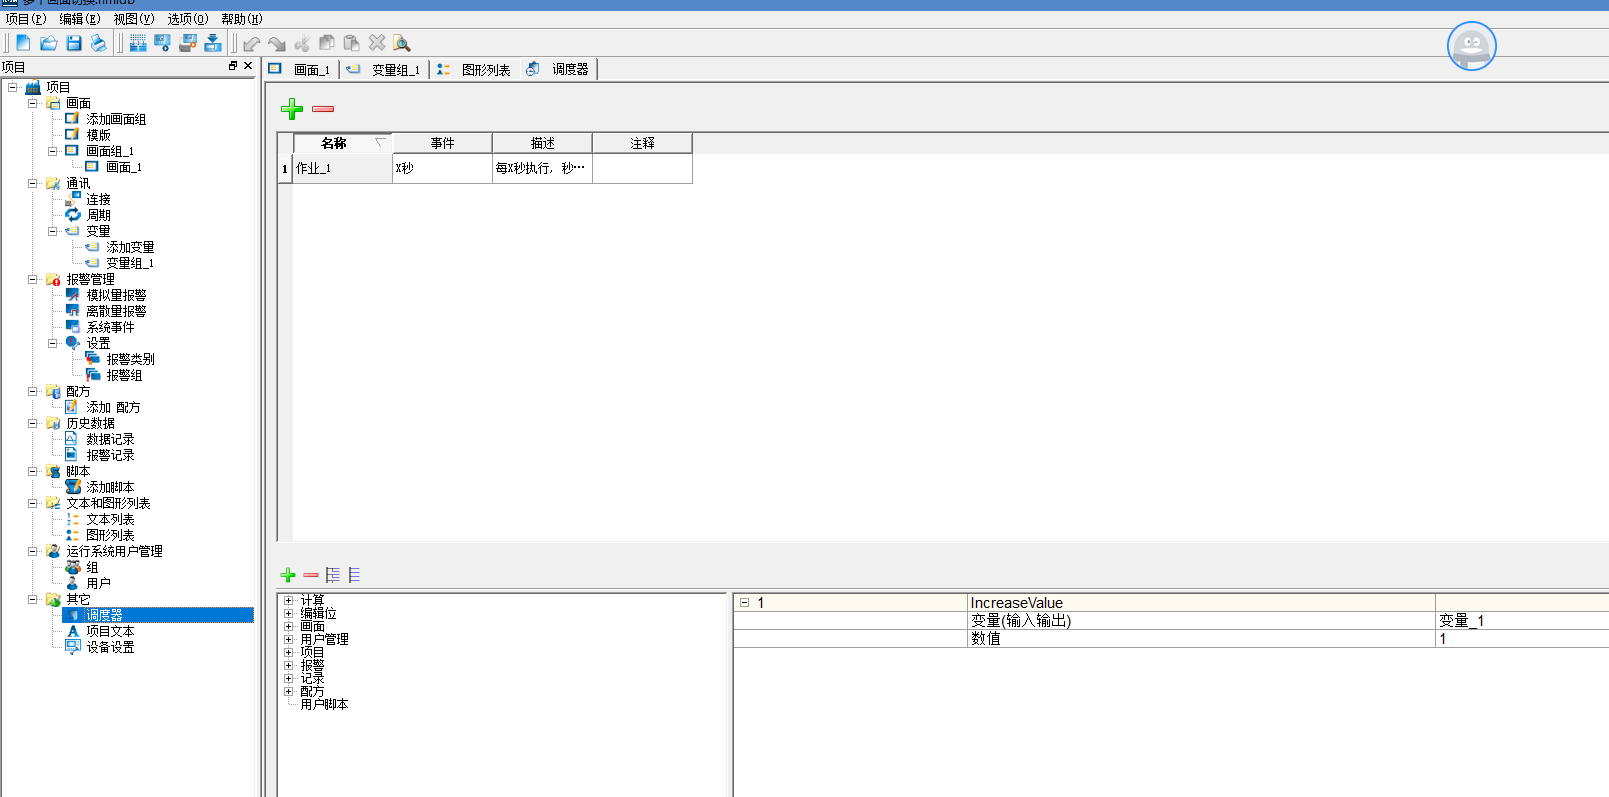Click the Find magnifier toolbar icon
The height and width of the screenshot is (797, 1609).
point(402,43)
